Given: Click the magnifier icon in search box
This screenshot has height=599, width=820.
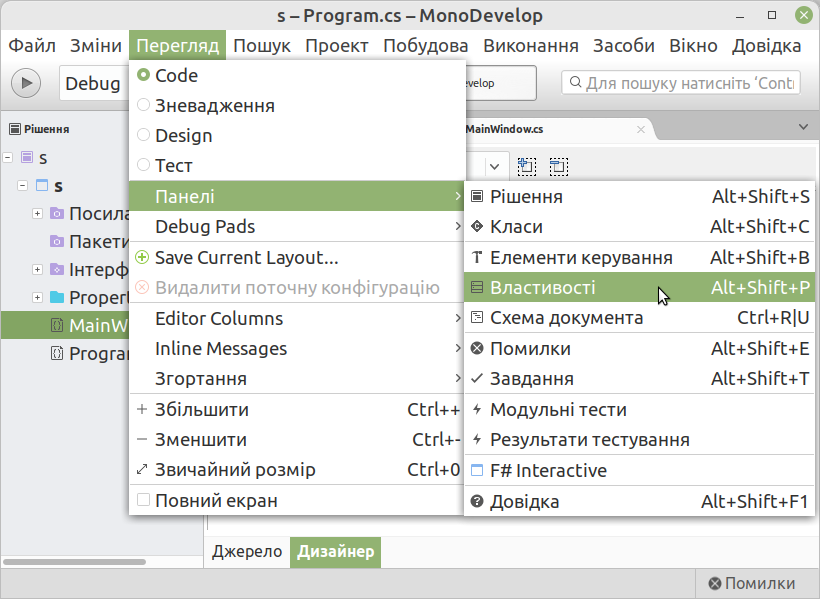Looking at the screenshot, I should coord(575,82).
